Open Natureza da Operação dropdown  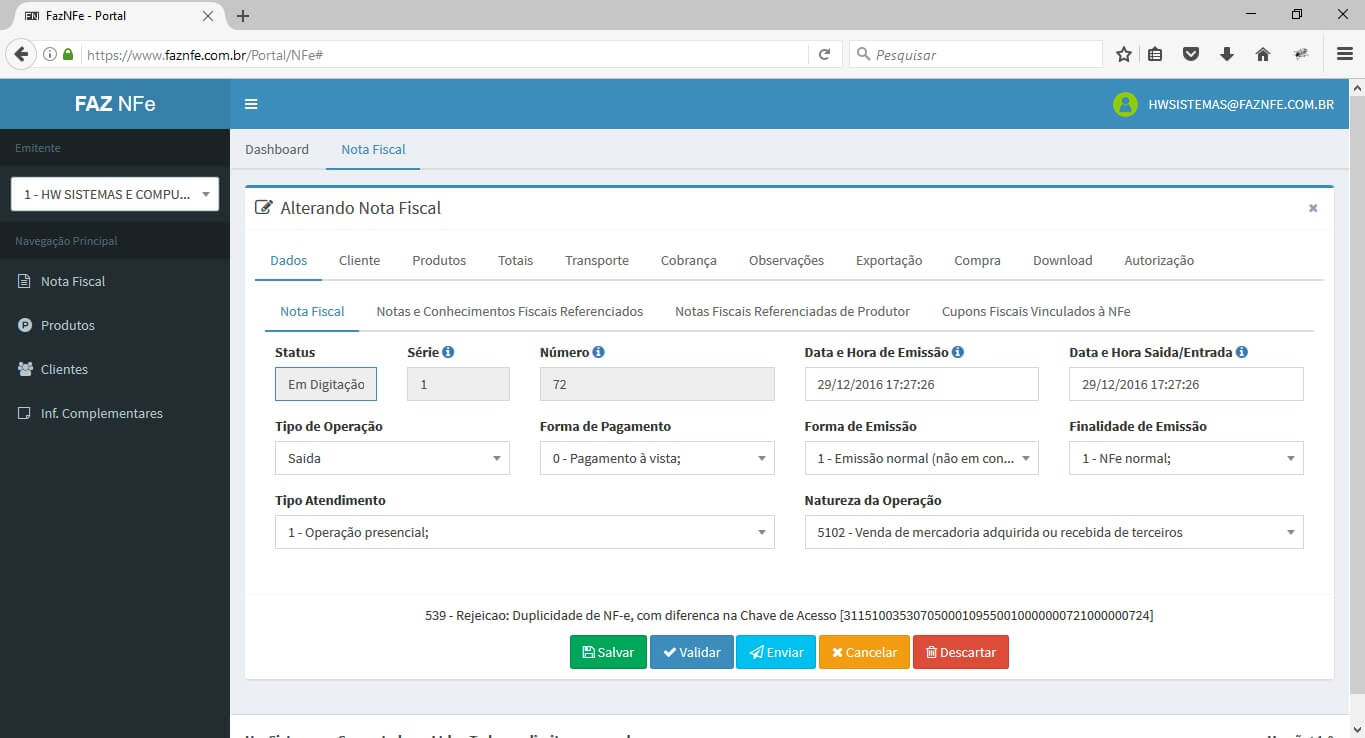click(x=1054, y=532)
